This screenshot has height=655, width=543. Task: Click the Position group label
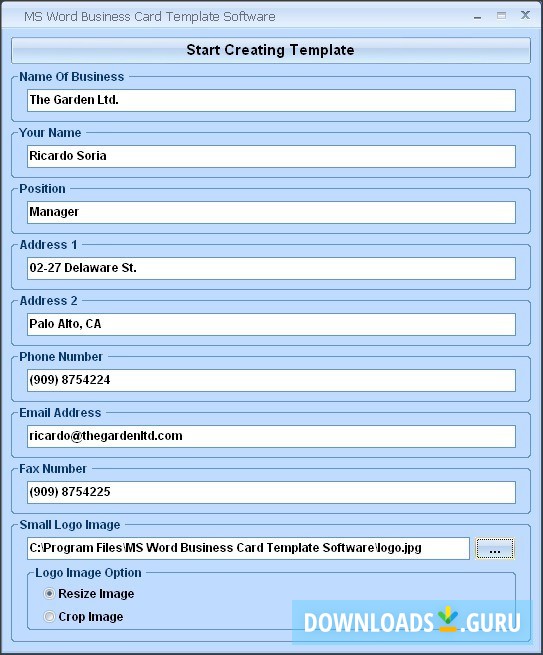pyautogui.click(x=43, y=189)
